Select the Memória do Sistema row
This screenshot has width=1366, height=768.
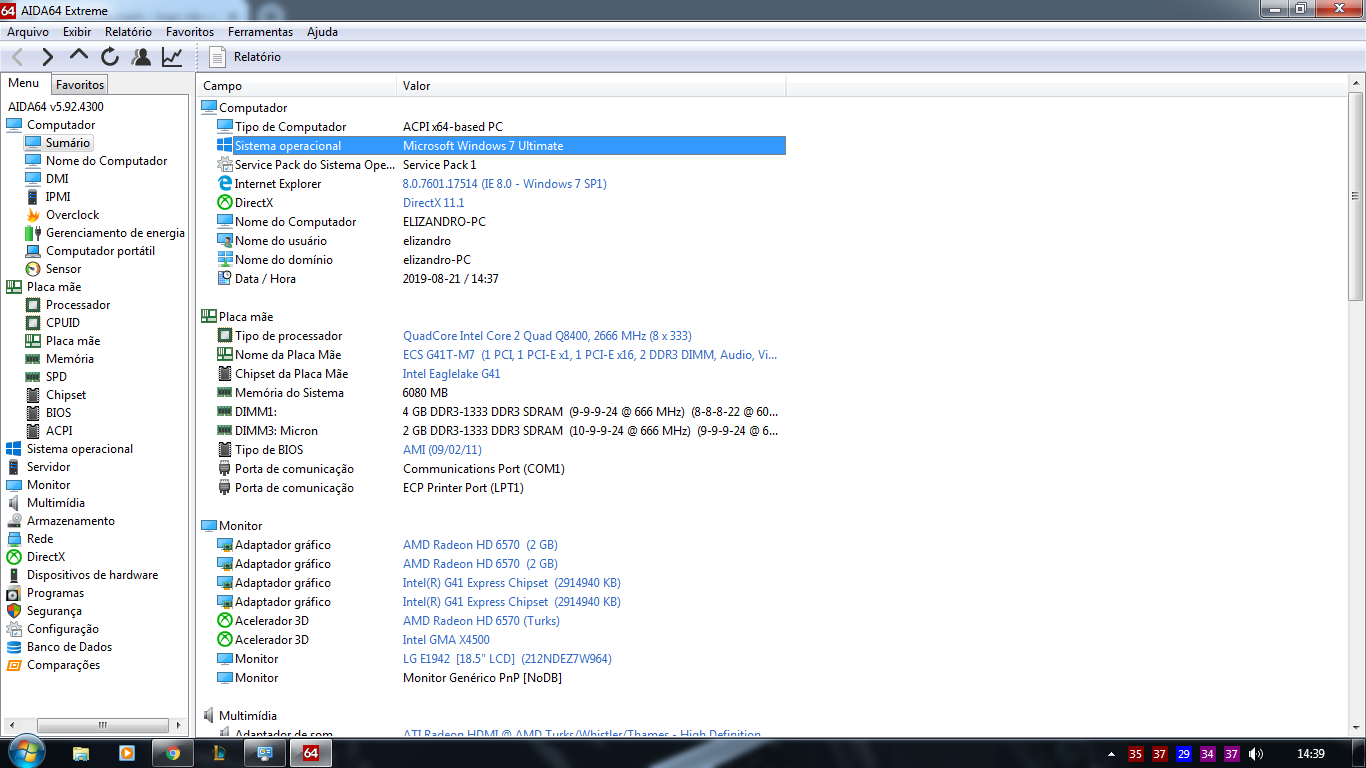coord(501,393)
